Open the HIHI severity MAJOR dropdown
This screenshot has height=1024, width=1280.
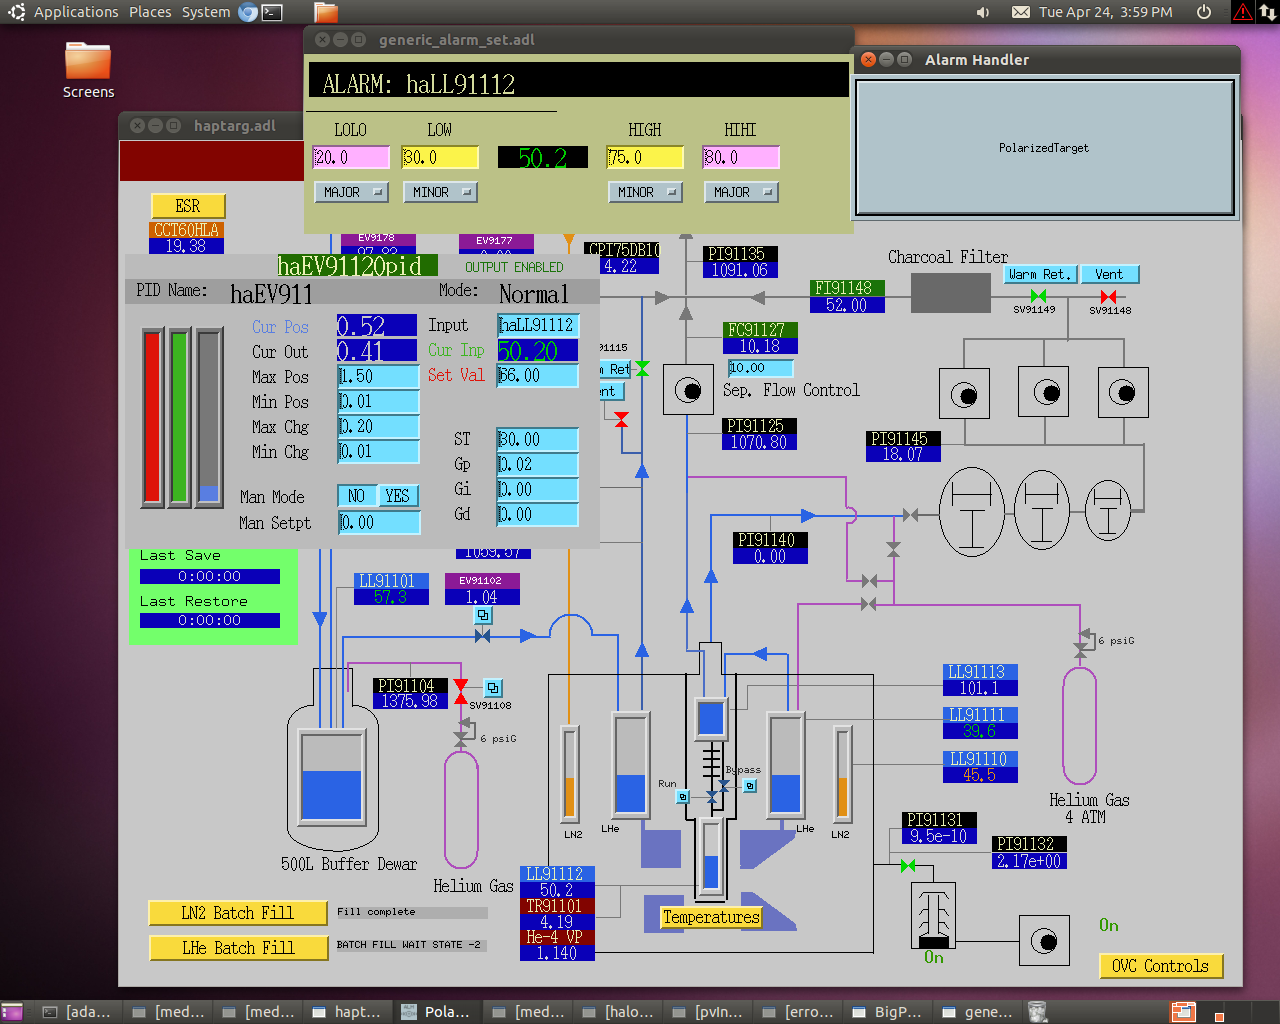pyautogui.click(x=741, y=192)
